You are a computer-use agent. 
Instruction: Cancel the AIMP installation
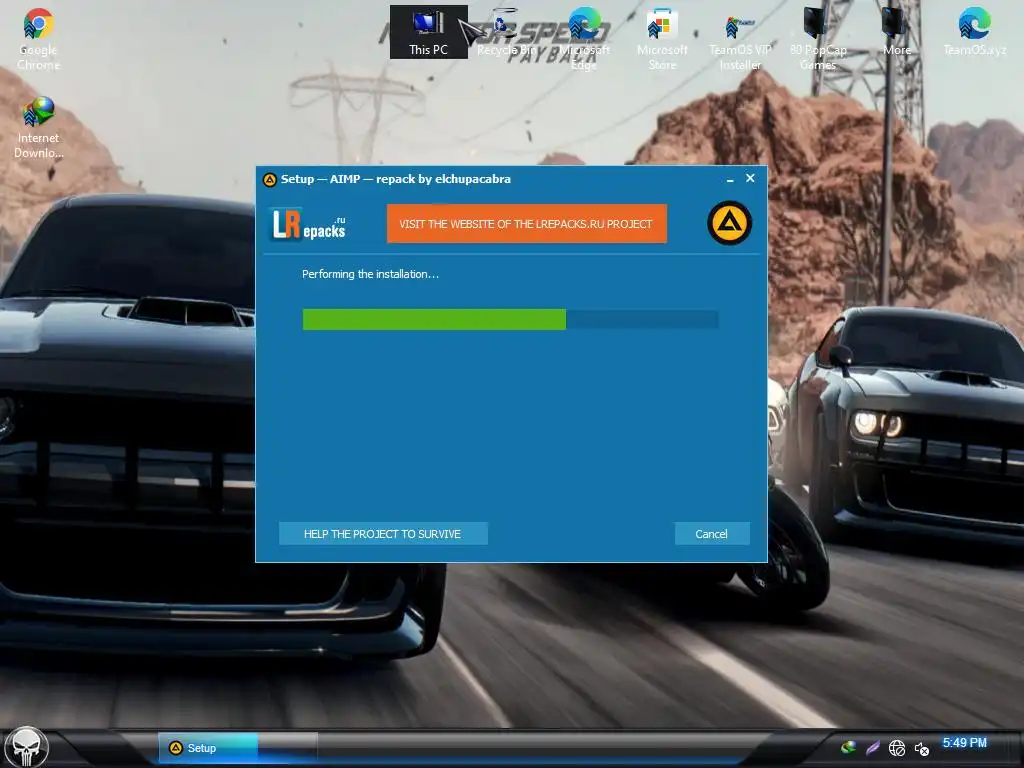711,534
